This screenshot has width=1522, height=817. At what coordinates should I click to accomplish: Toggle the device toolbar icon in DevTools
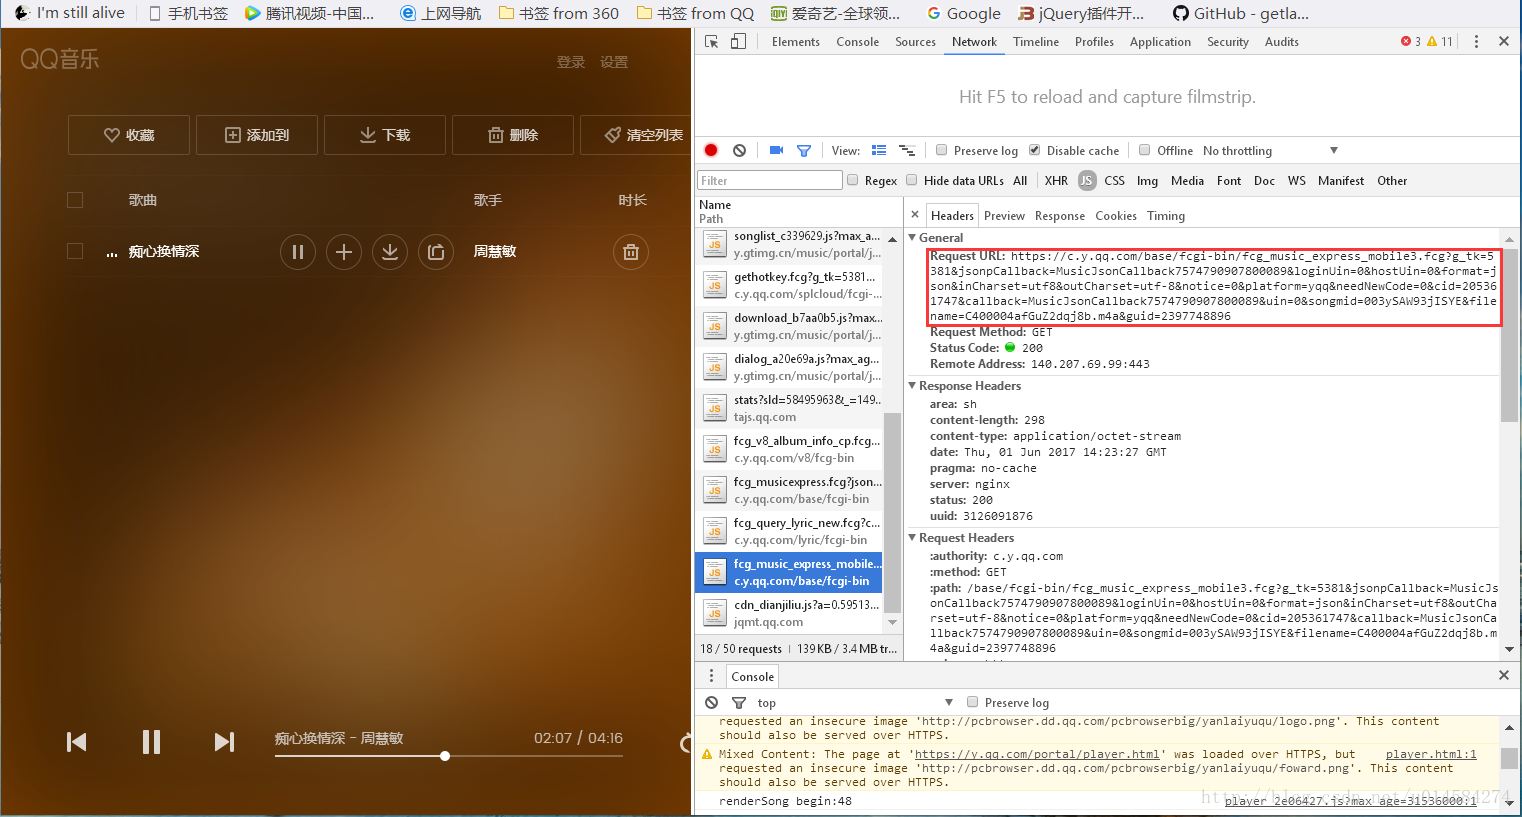[739, 41]
